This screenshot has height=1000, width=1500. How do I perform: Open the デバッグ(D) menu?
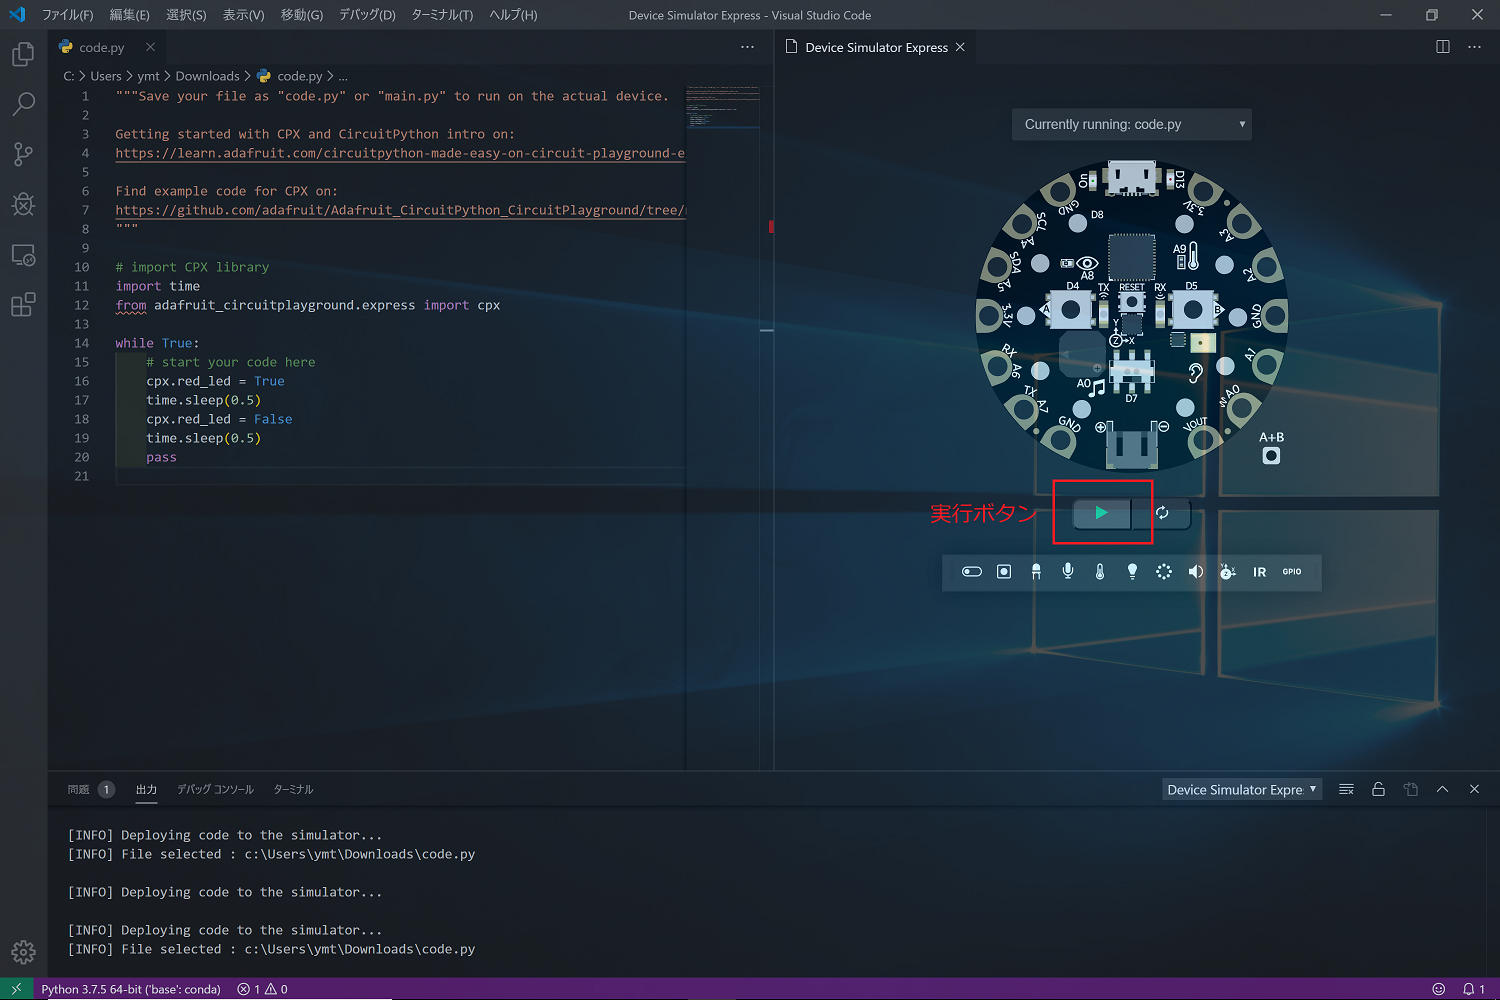click(367, 15)
